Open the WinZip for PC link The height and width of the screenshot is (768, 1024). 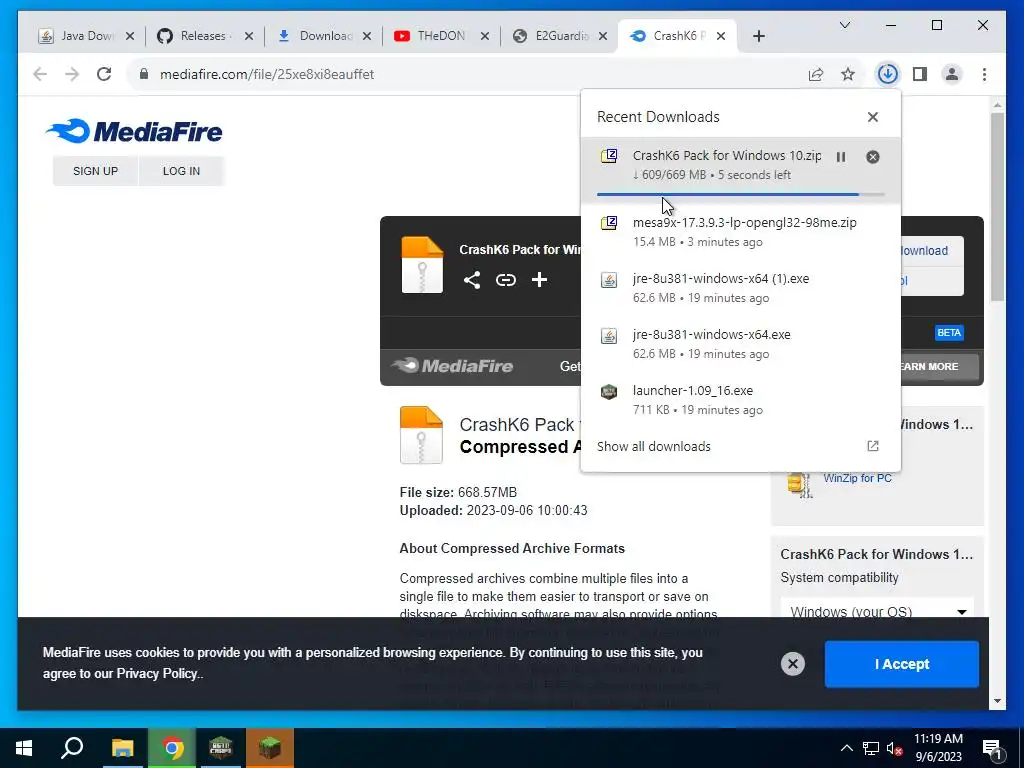(857, 478)
